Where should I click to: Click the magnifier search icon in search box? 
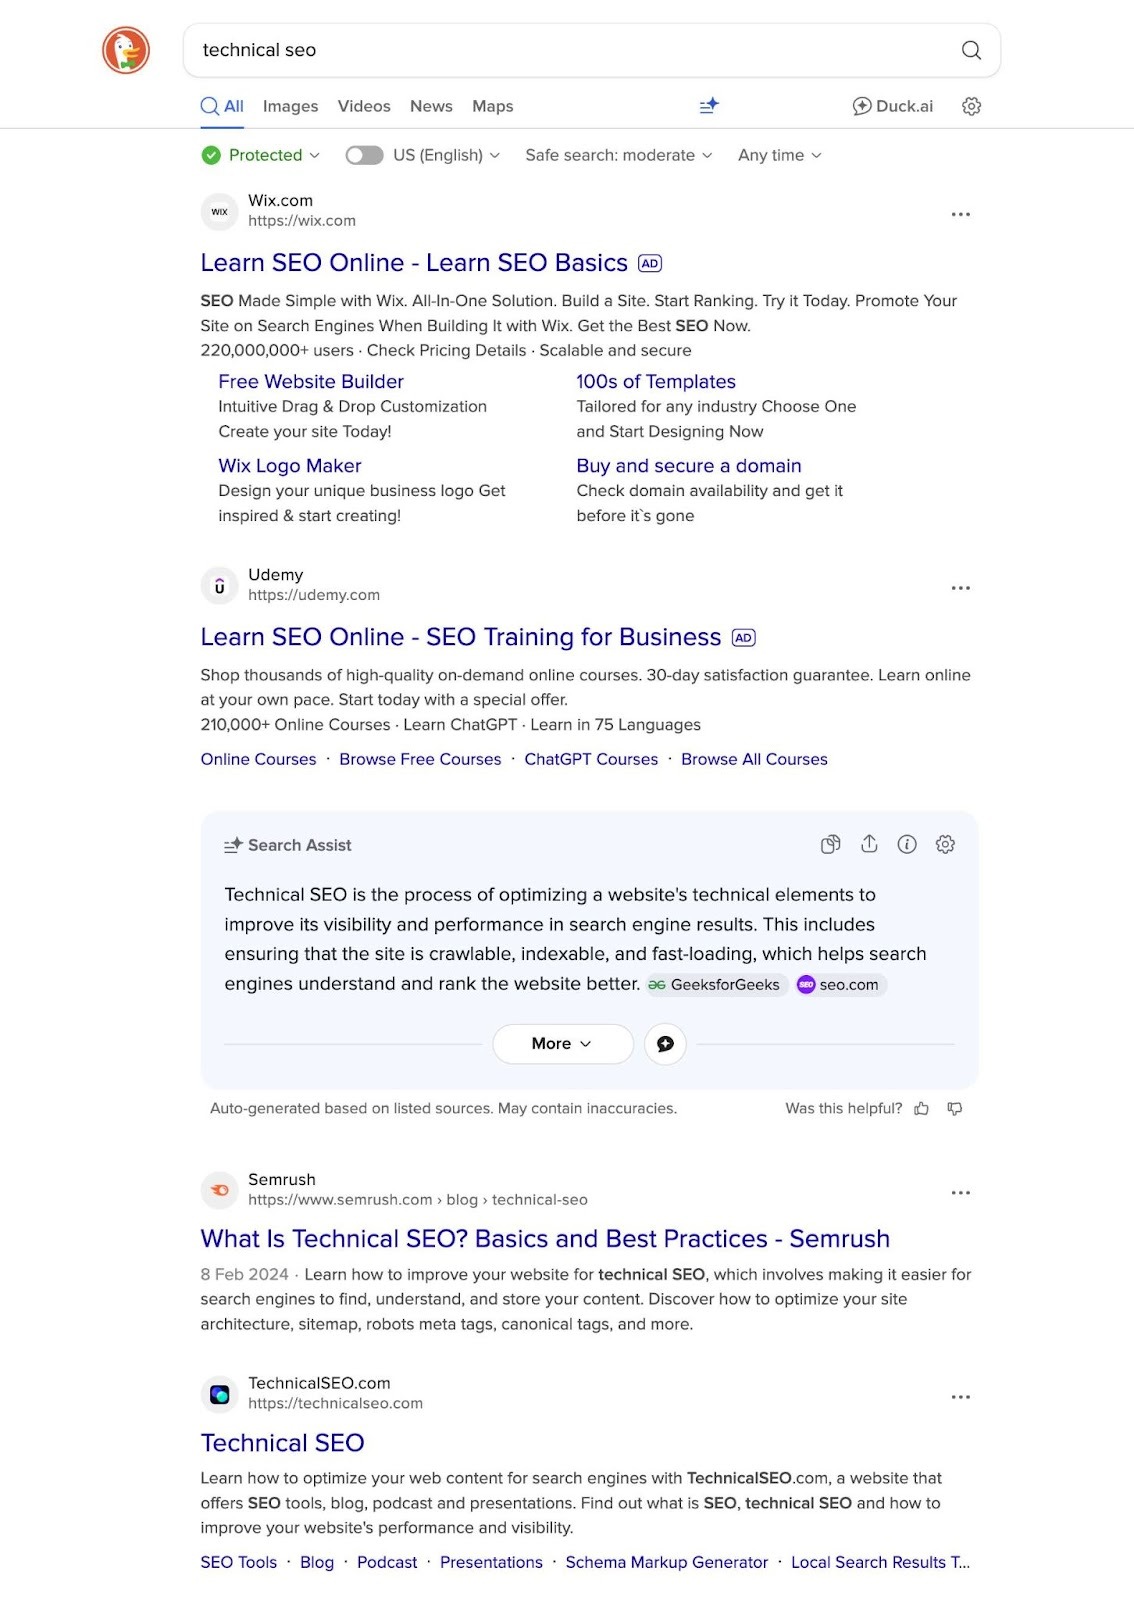pyautogui.click(x=970, y=51)
